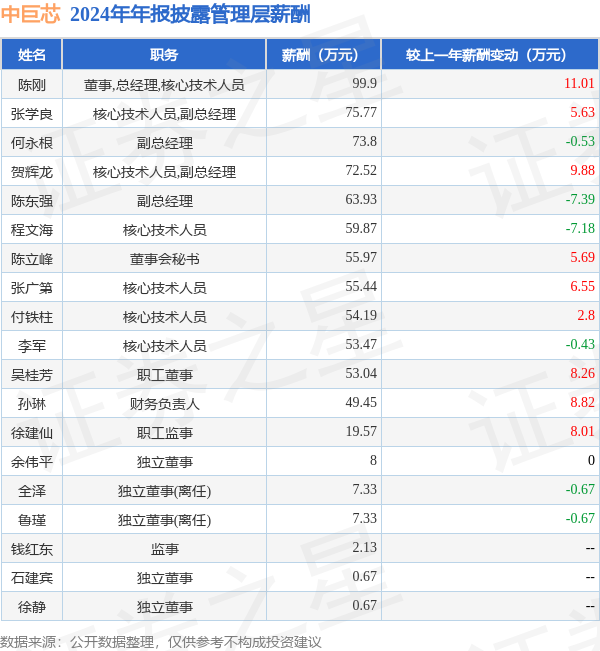Click the salary value 63.93
The width and height of the screenshot is (600, 651).
click(361, 199)
